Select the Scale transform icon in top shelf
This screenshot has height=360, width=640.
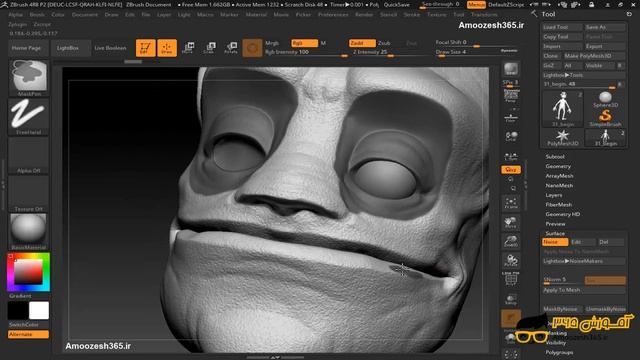[209, 48]
